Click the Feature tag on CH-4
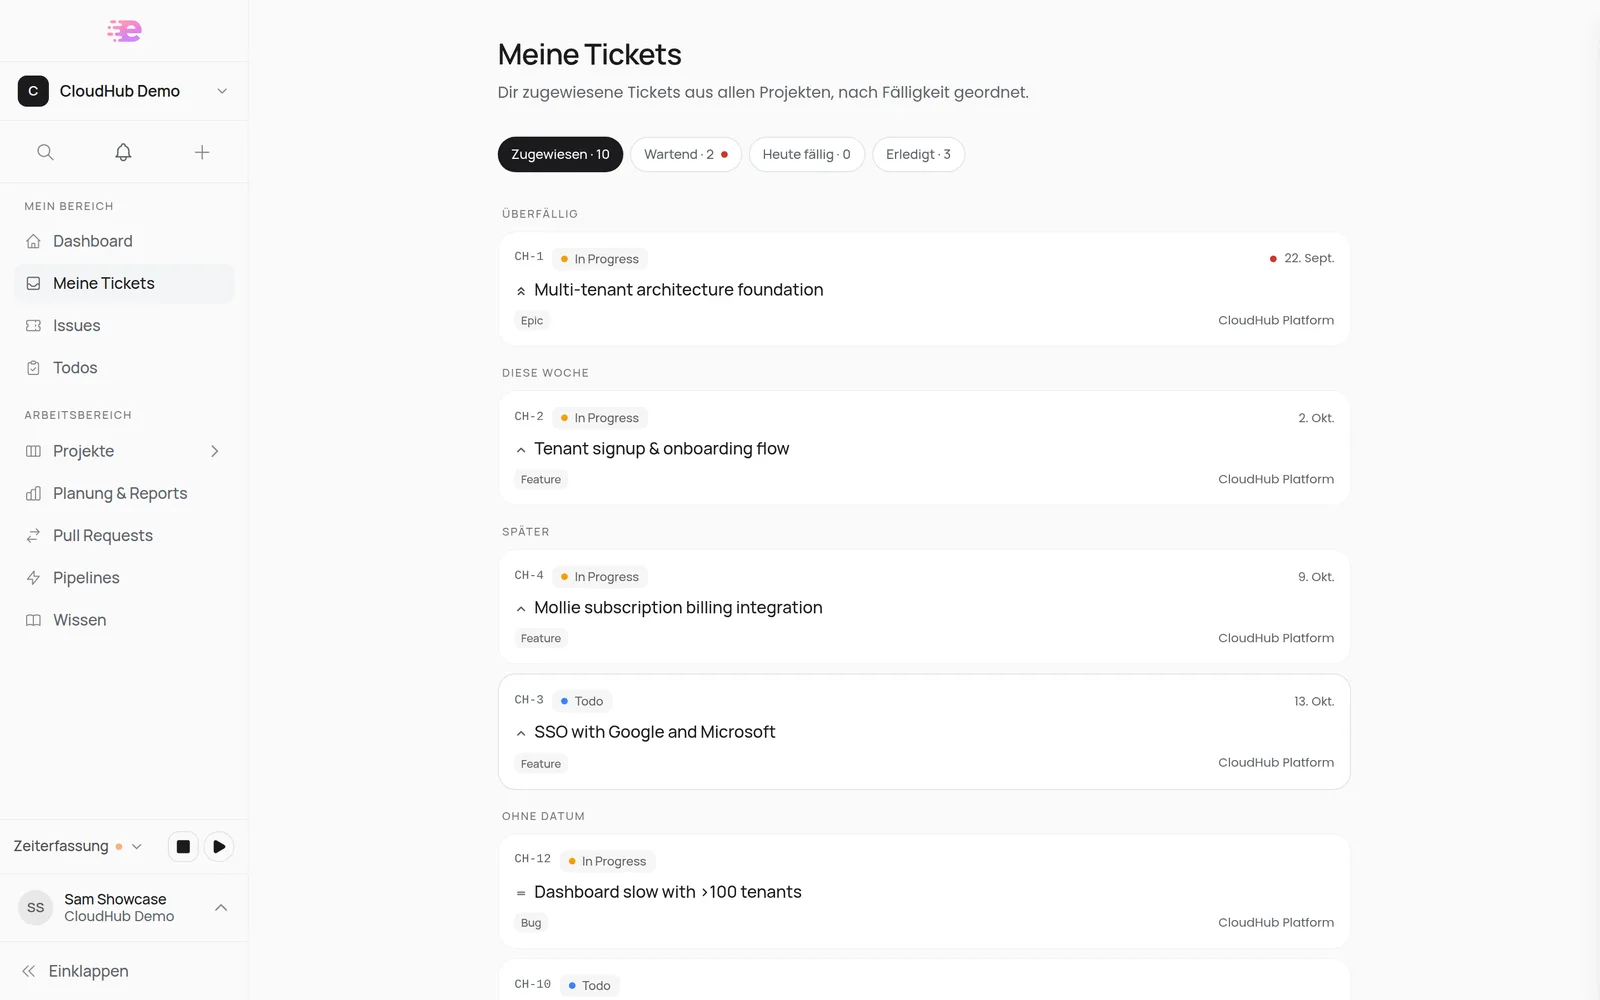The image size is (1600, 1000). (541, 639)
